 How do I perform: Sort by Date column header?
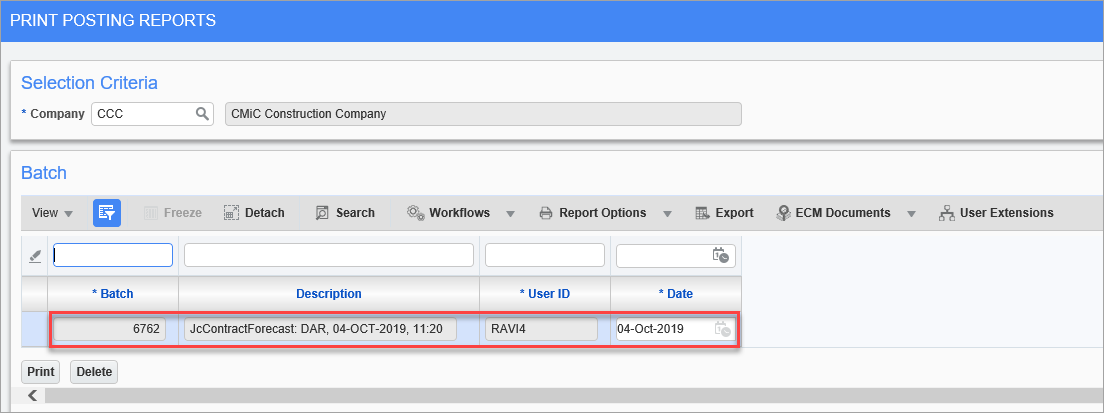(x=676, y=294)
